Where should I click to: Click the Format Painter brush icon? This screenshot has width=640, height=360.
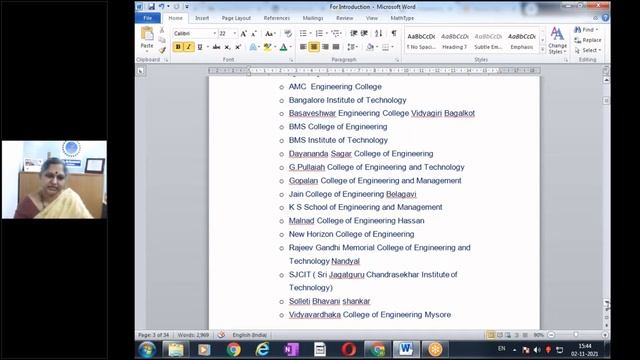162,50
